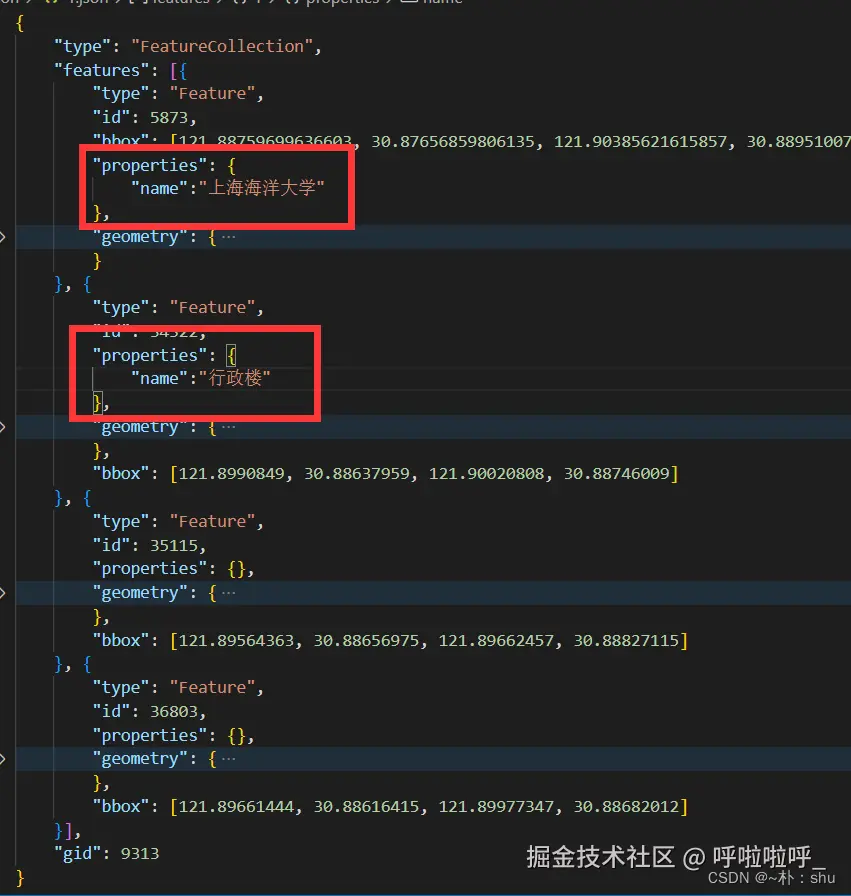The height and width of the screenshot is (896, 851).
Task: Click the id value 5873
Action: (169, 118)
